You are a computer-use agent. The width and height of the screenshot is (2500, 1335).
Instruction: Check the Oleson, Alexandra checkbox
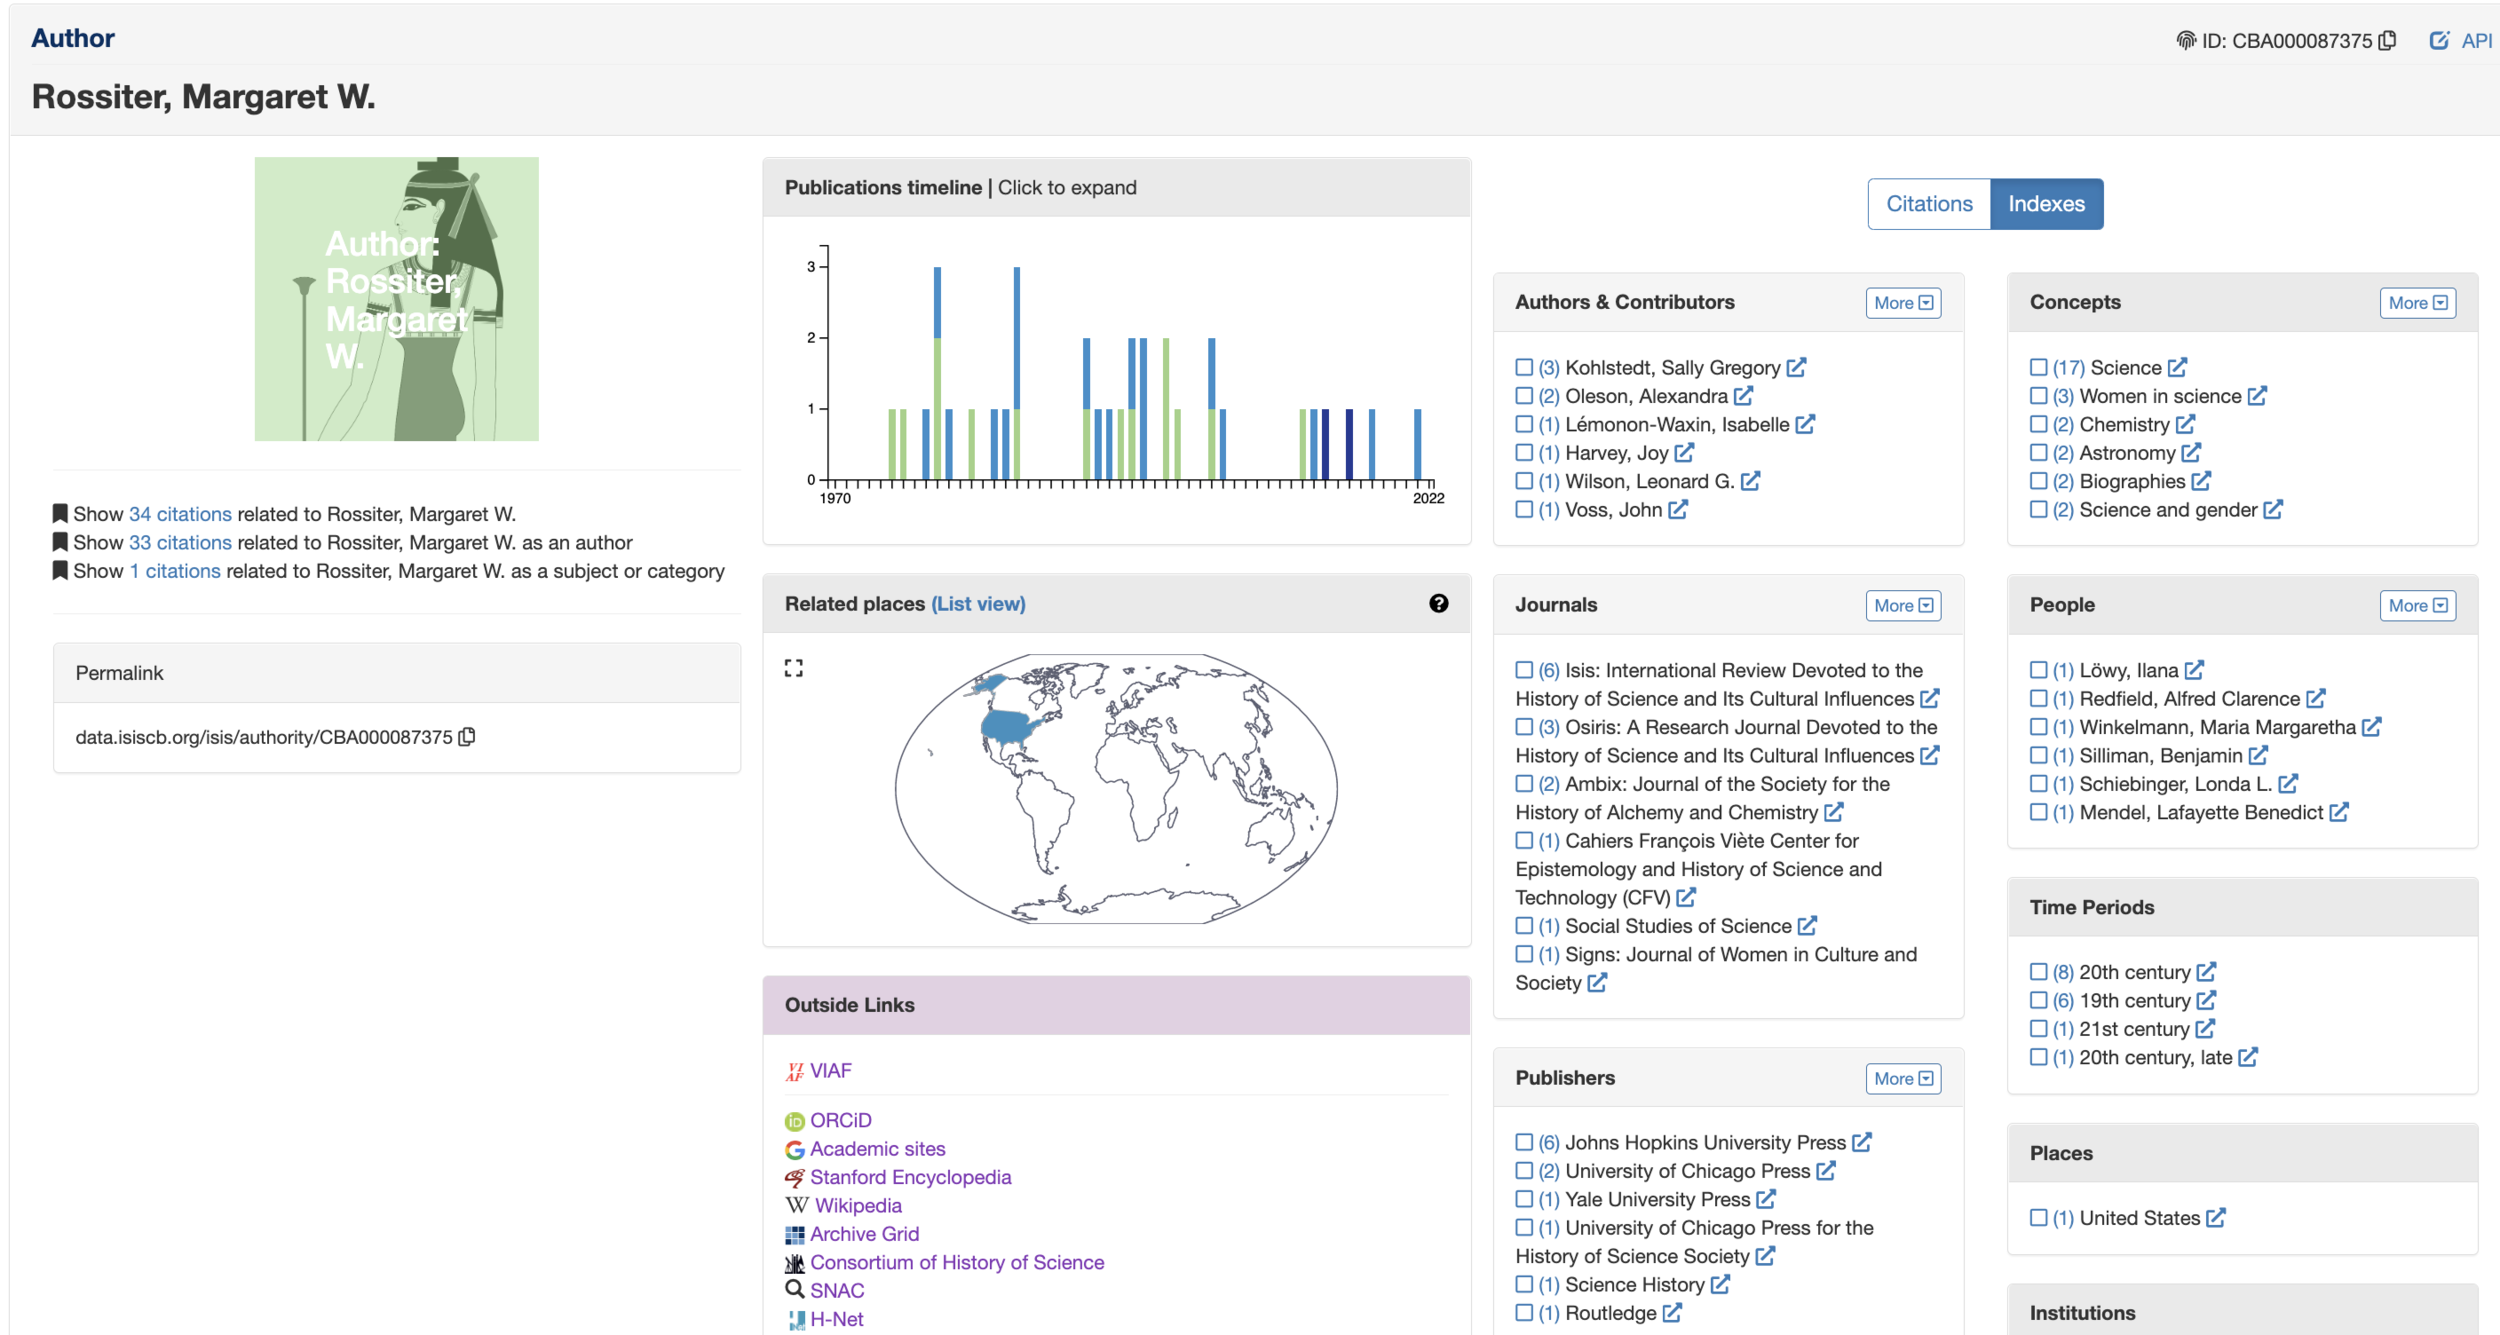point(1524,396)
